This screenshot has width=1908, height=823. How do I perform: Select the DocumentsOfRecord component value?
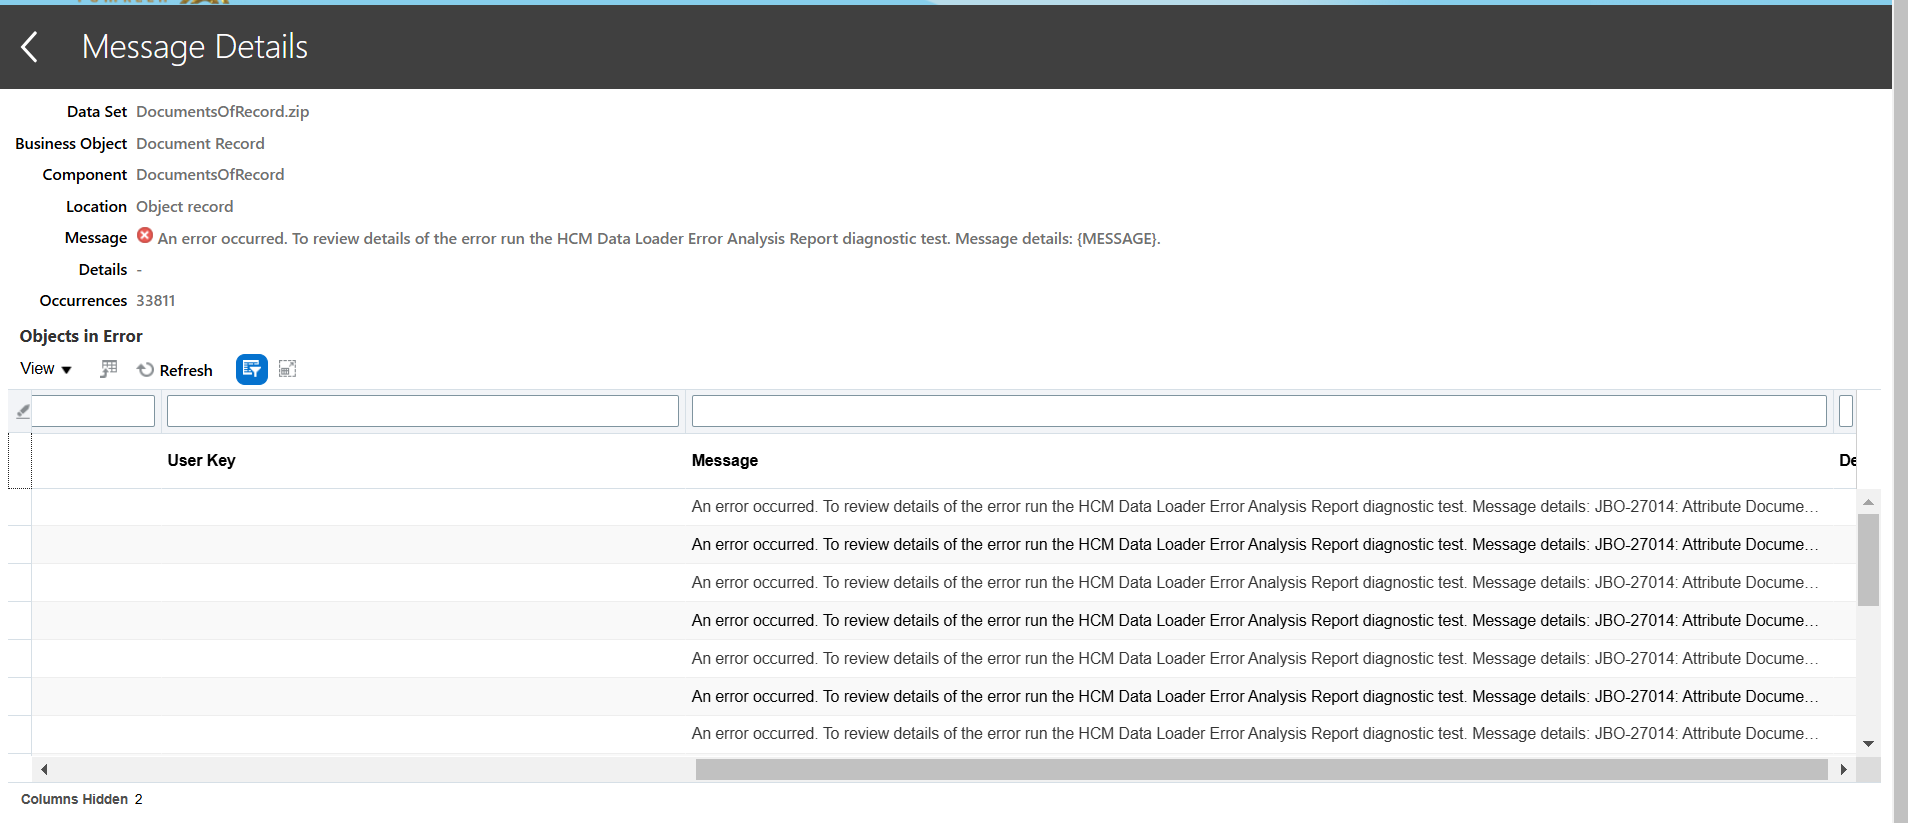210,175
